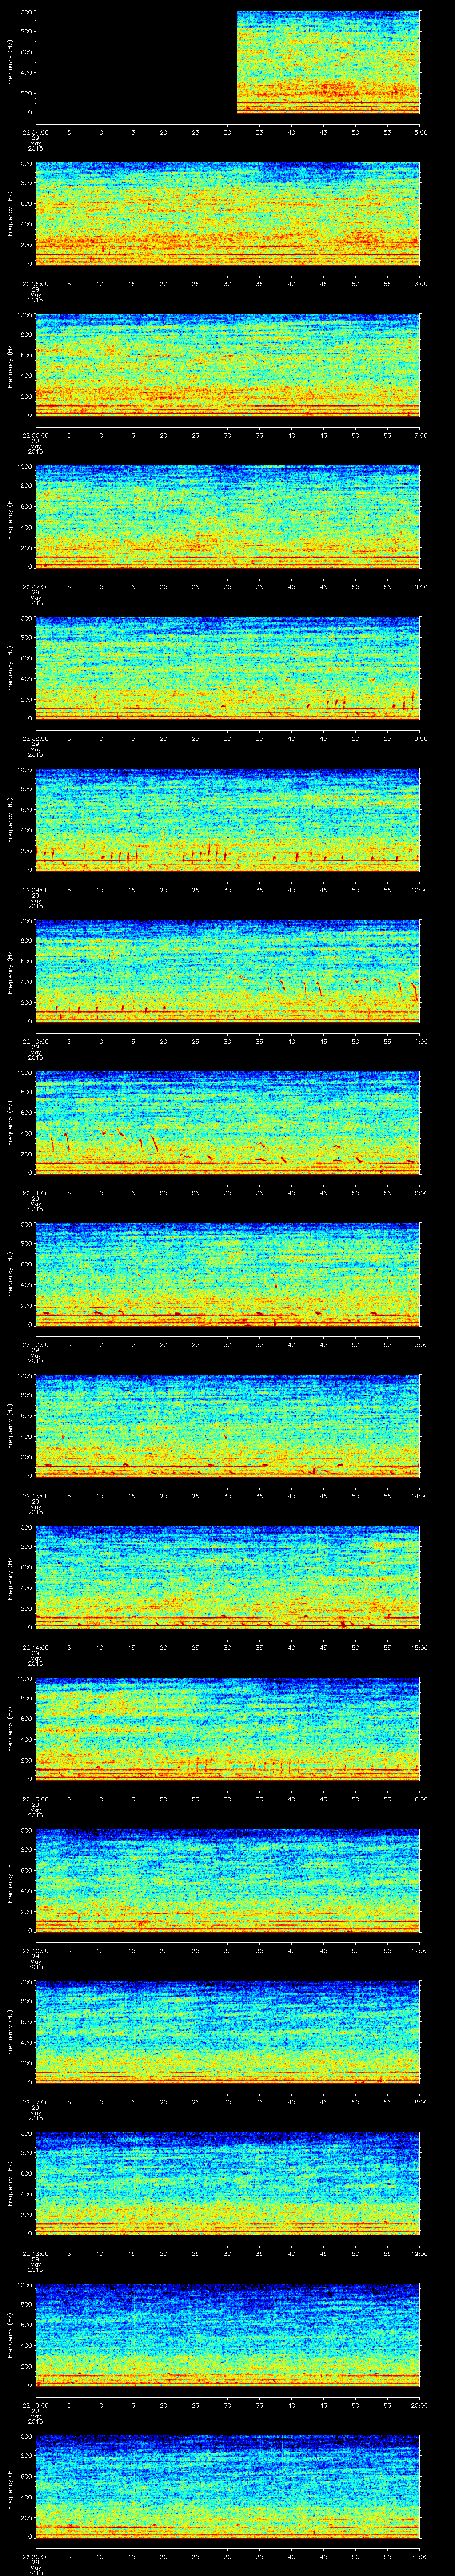Click the spectrogram panel starting at 22:05:00
This screenshot has width=455, height=2576.
tap(228, 213)
